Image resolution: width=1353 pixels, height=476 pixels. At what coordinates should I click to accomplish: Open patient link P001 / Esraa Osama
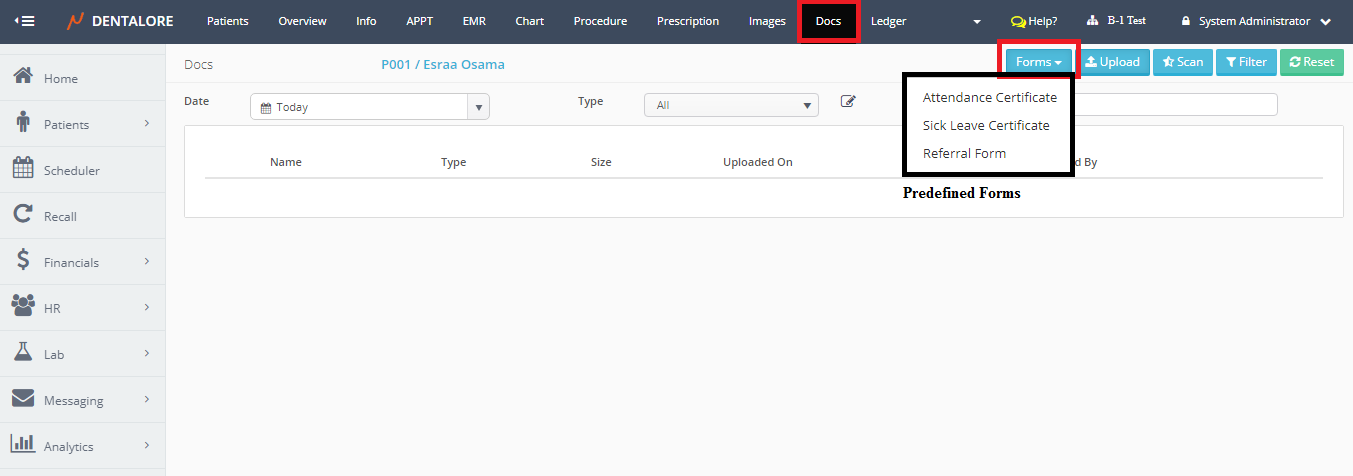(442, 64)
